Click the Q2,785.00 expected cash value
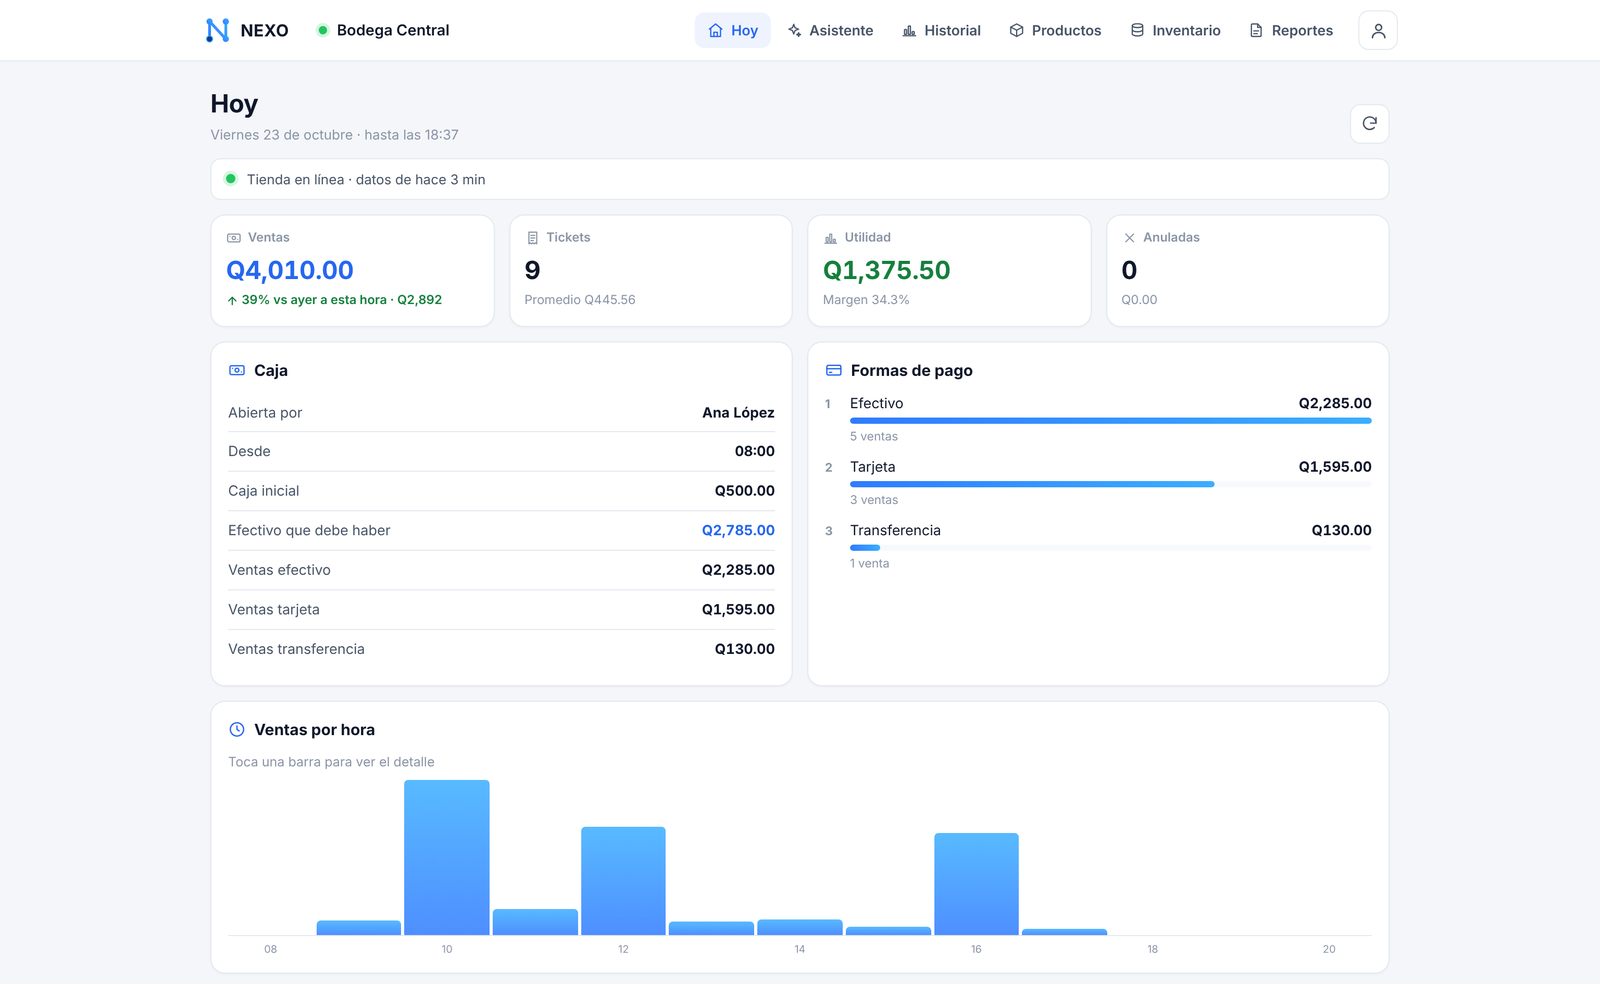 click(x=738, y=530)
